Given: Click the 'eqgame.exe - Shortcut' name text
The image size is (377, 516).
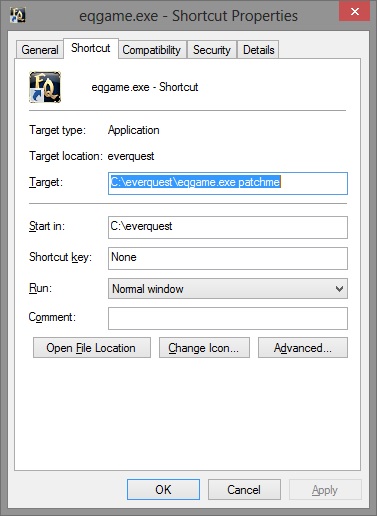Looking at the screenshot, I should (145, 87).
